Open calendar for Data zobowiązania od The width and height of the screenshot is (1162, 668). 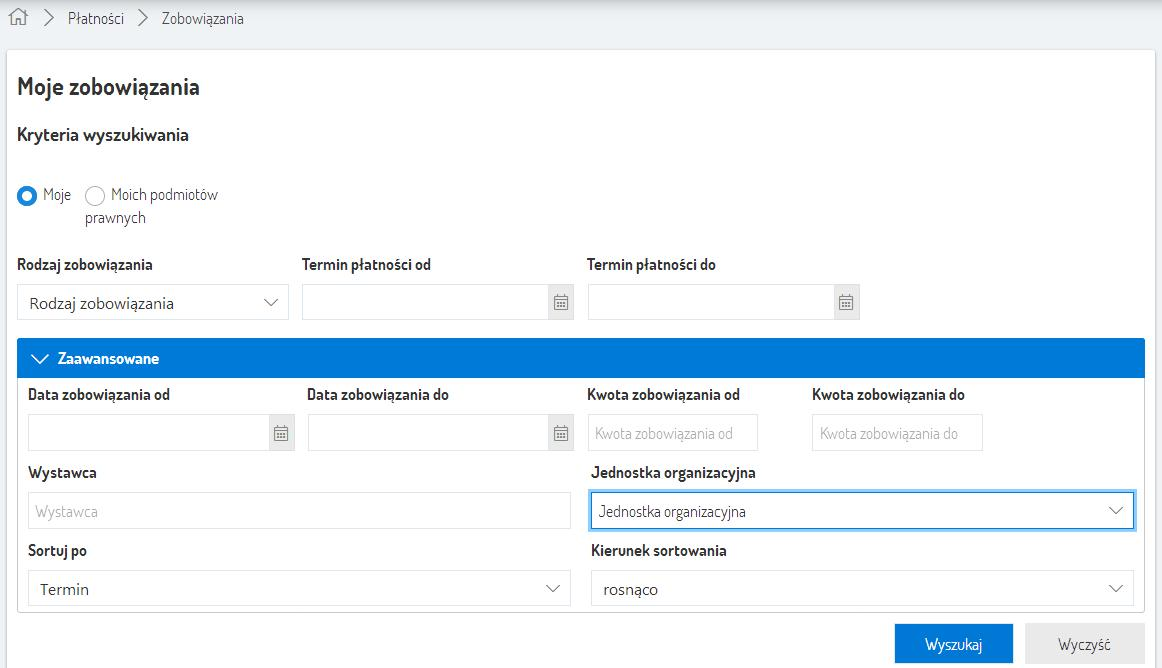[x=281, y=433]
